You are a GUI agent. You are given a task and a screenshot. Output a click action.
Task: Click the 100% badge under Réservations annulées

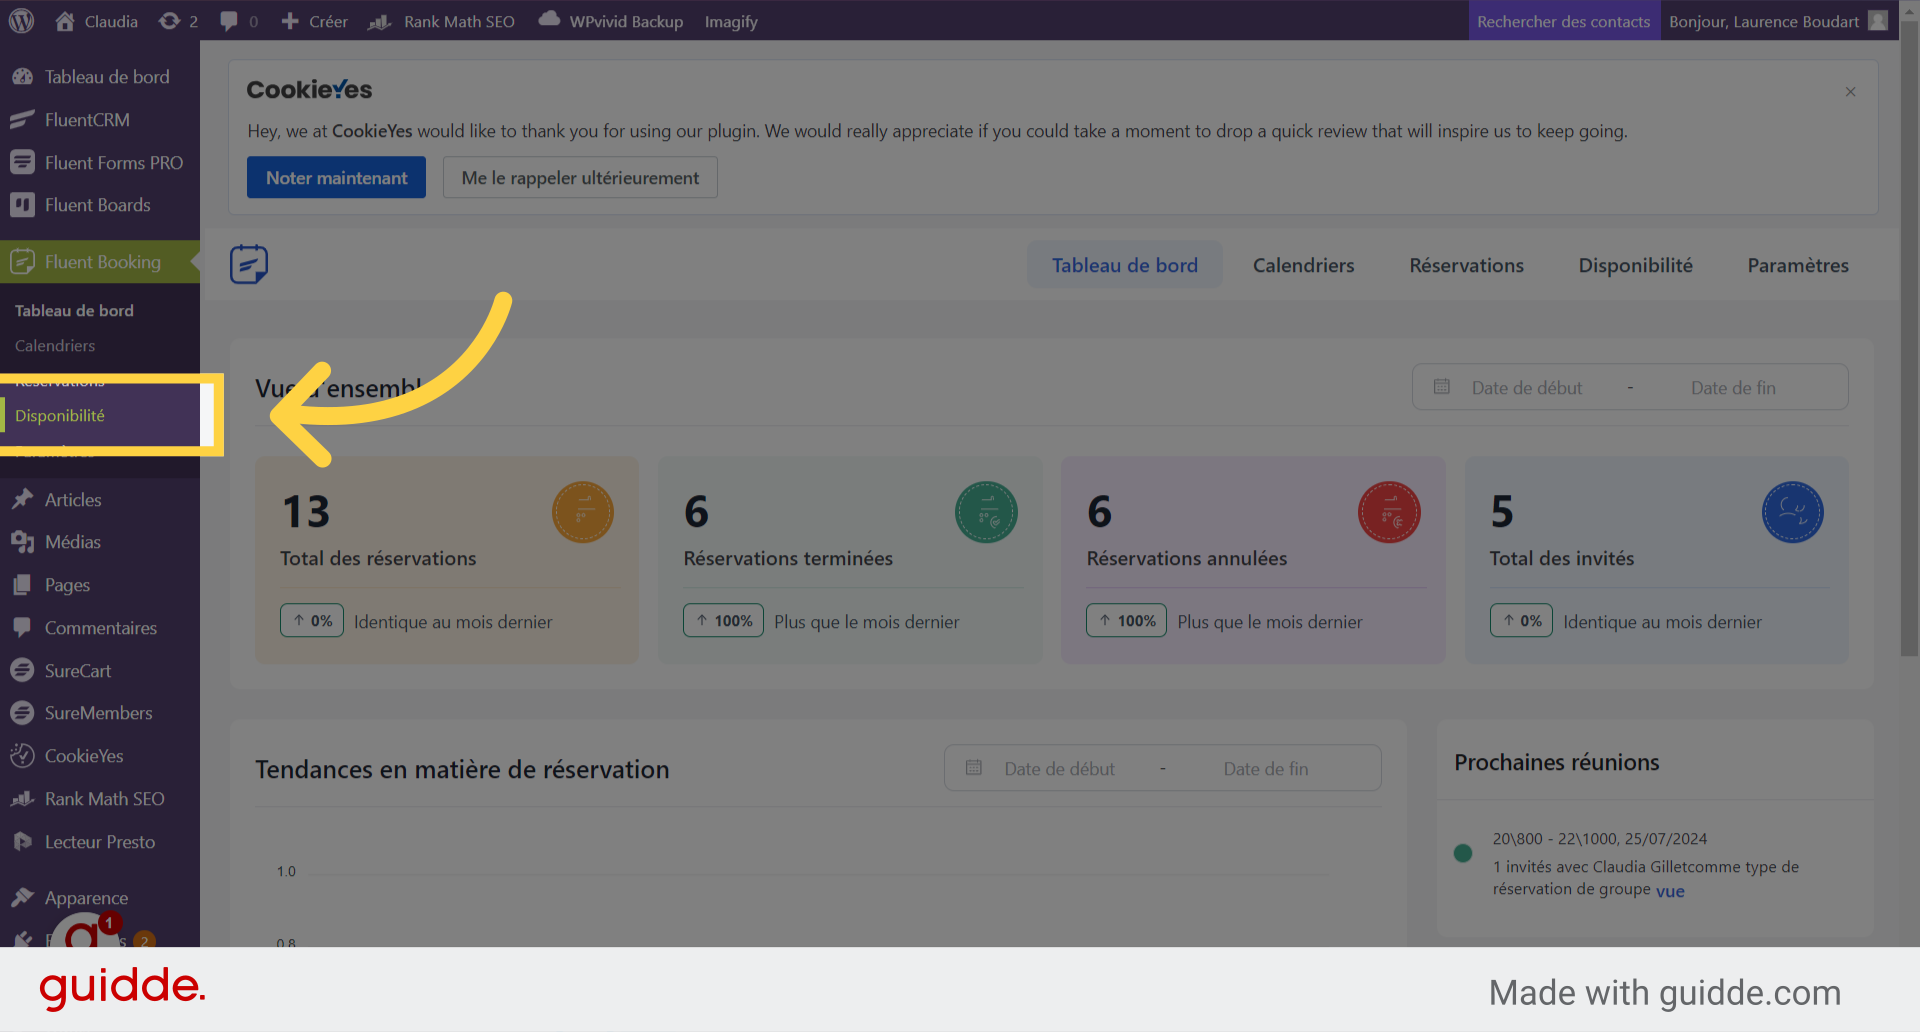1127,620
